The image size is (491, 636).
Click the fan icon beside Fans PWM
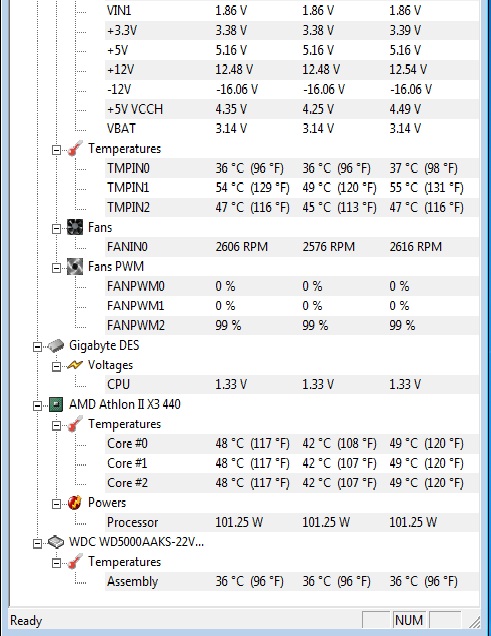point(75,266)
